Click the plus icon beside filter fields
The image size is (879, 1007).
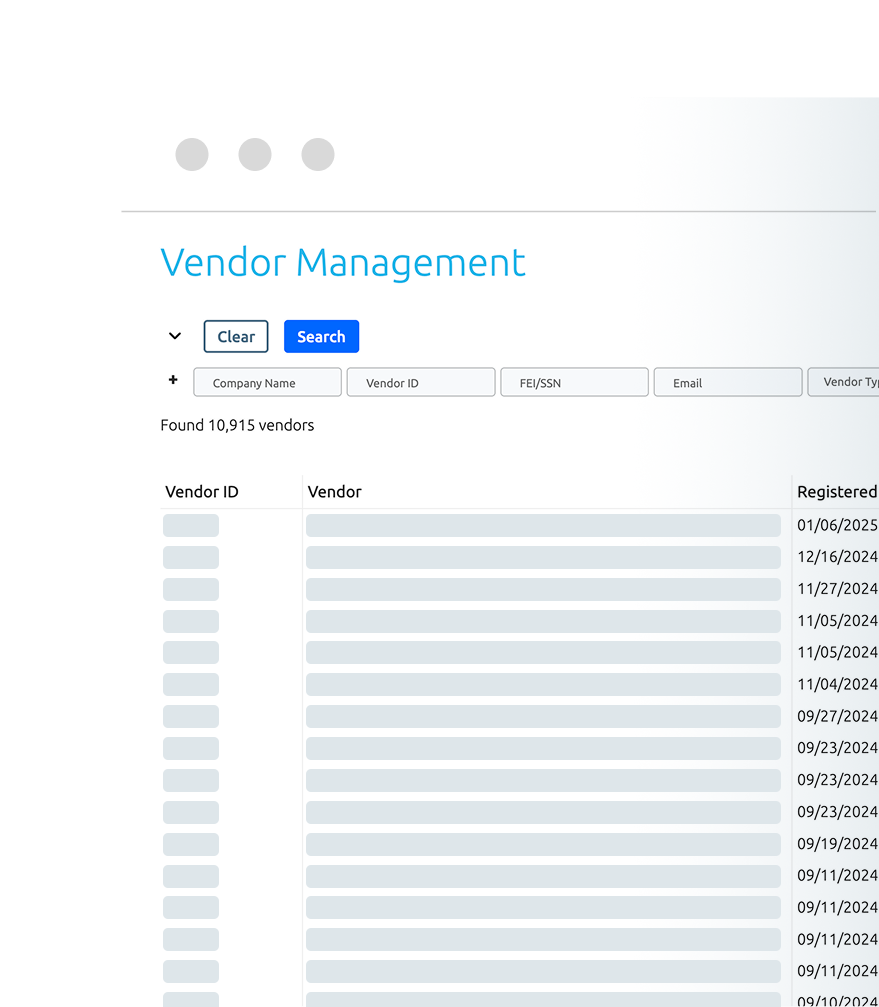click(173, 380)
